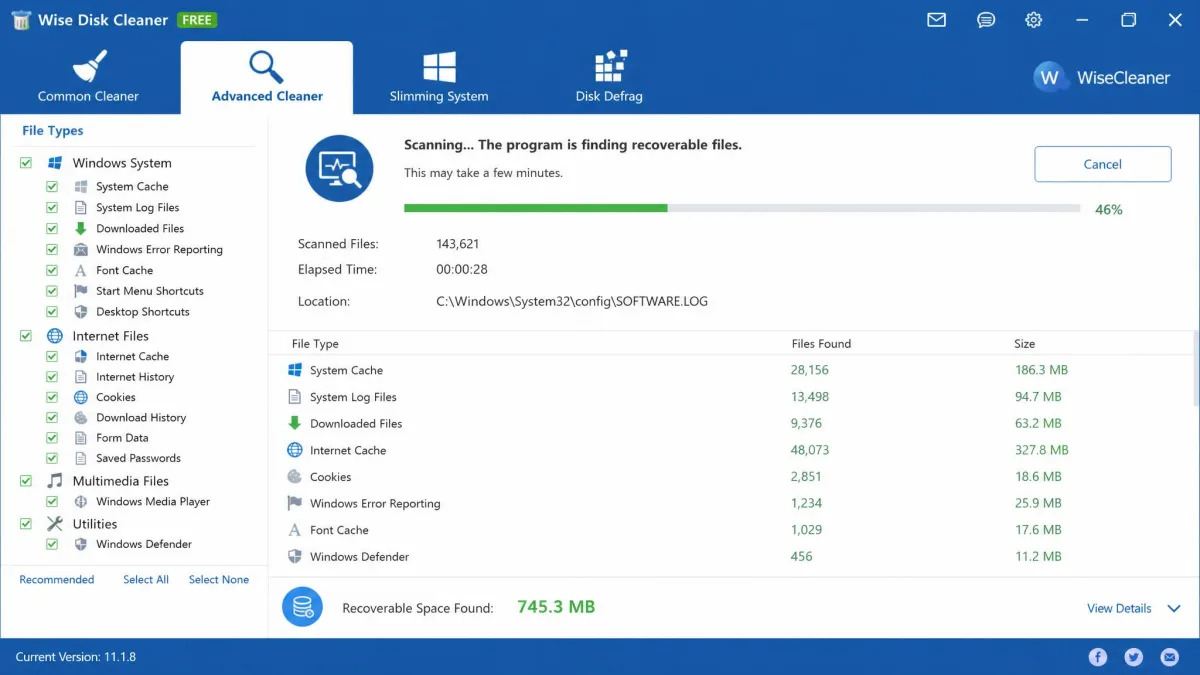
Task: Click the Utilities wrench icon
Action: pyautogui.click(x=55, y=524)
